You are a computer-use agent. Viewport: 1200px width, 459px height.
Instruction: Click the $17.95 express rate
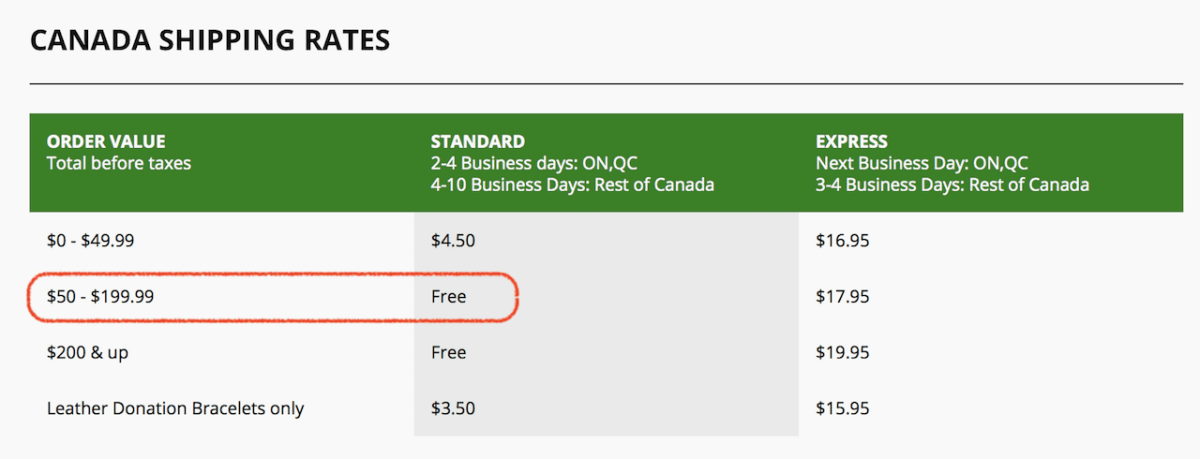click(x=842, y=297)
